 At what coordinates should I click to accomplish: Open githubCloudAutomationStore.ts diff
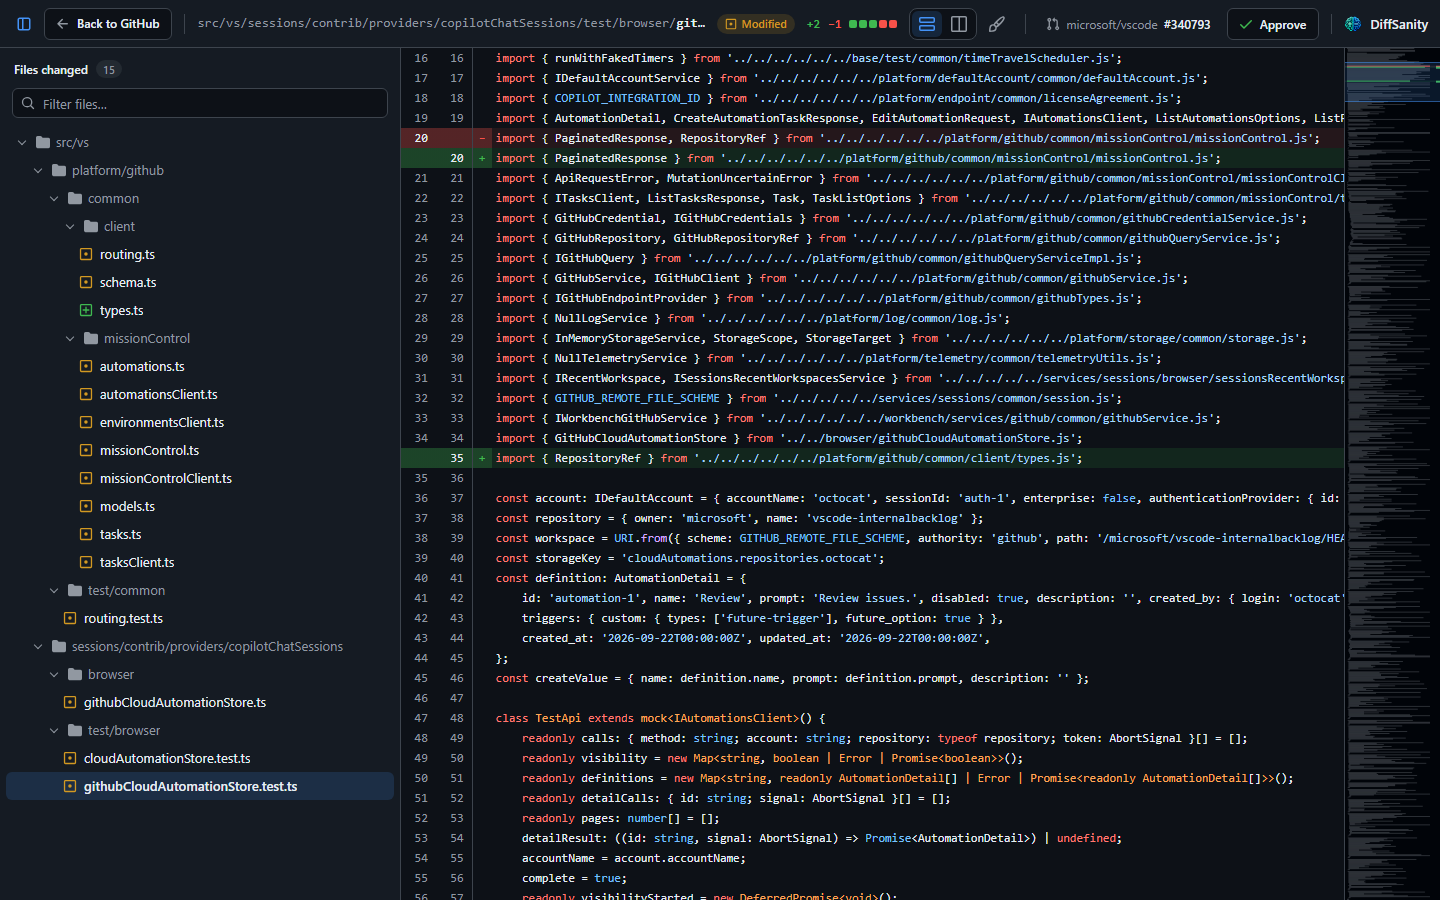200,702
